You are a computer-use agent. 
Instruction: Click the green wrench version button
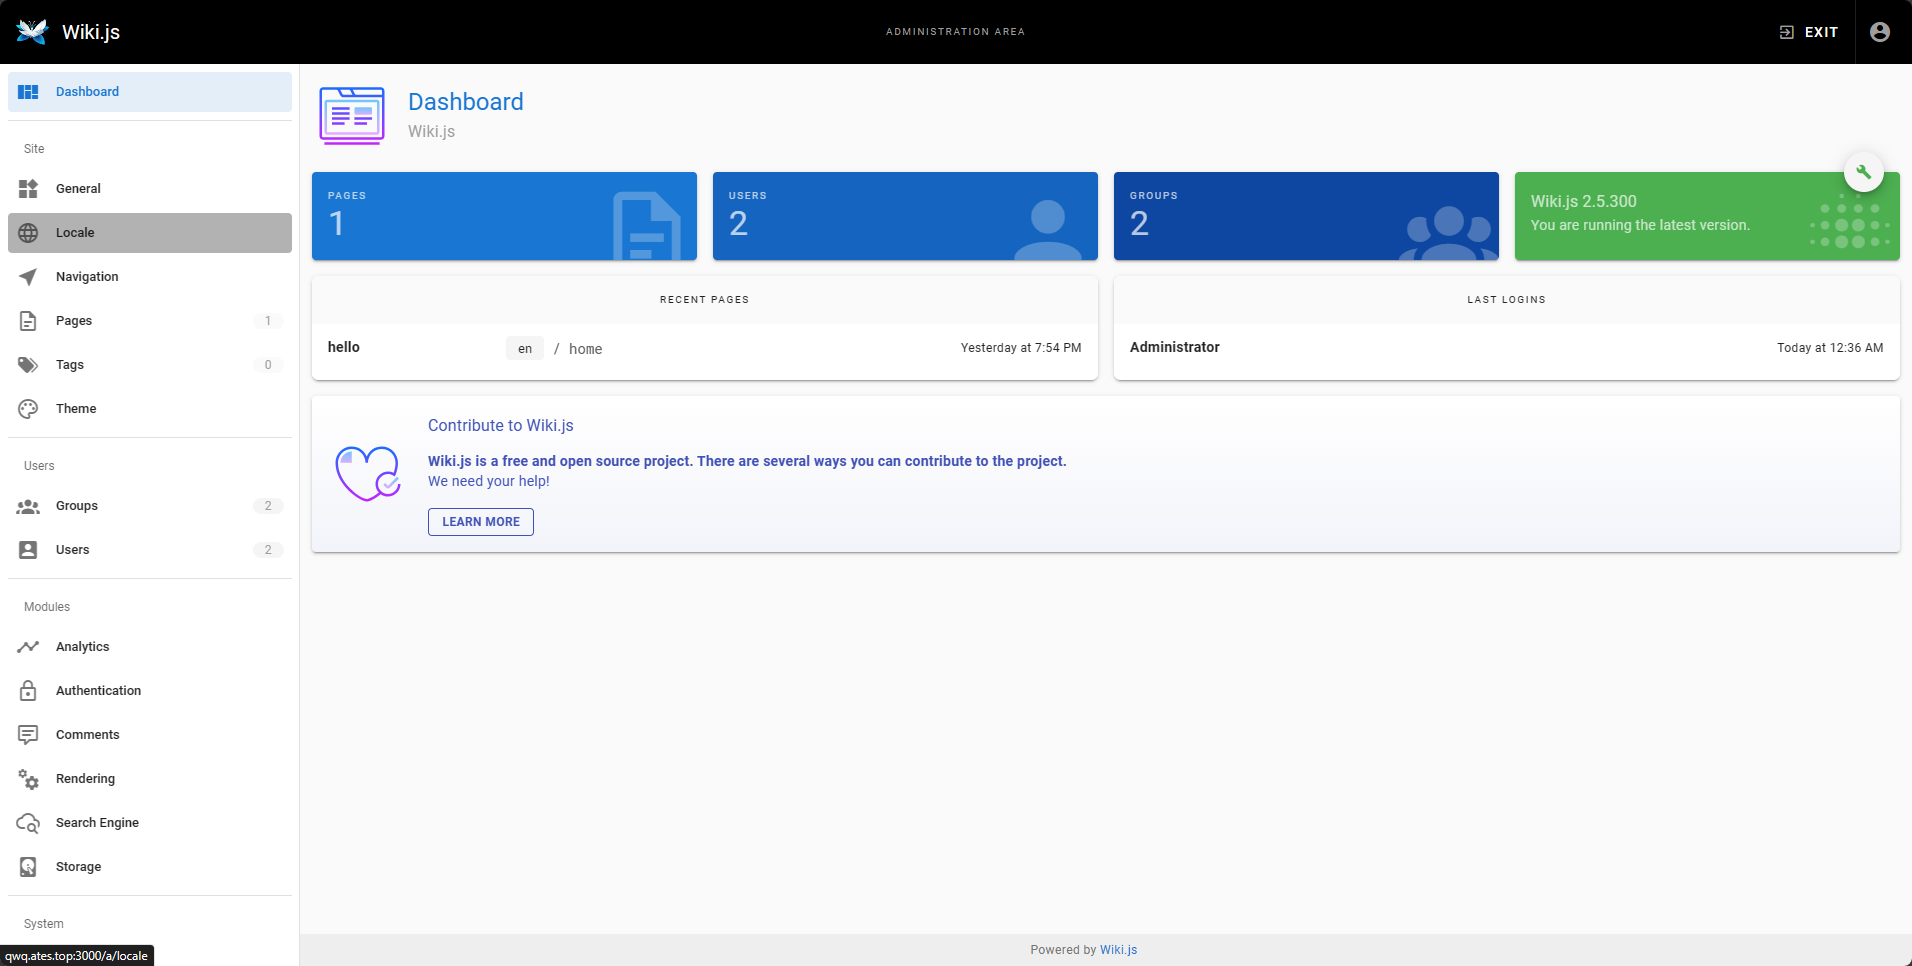[1864, 172]
